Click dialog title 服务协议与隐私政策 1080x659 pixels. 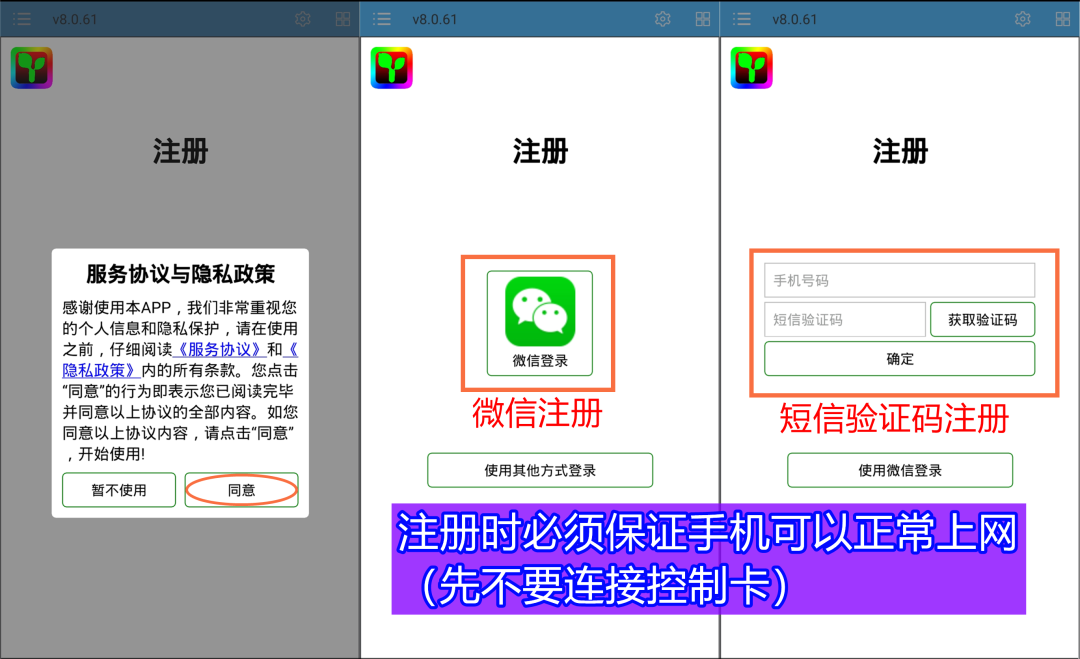[180, 274]
